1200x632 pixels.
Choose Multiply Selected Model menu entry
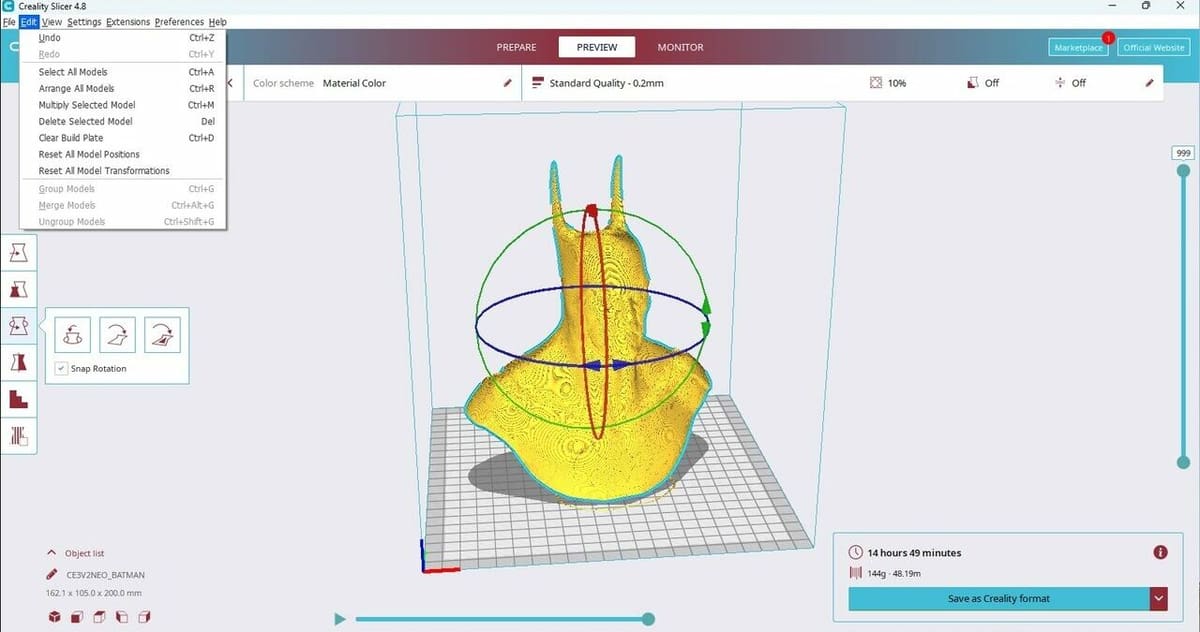[125, 105]
